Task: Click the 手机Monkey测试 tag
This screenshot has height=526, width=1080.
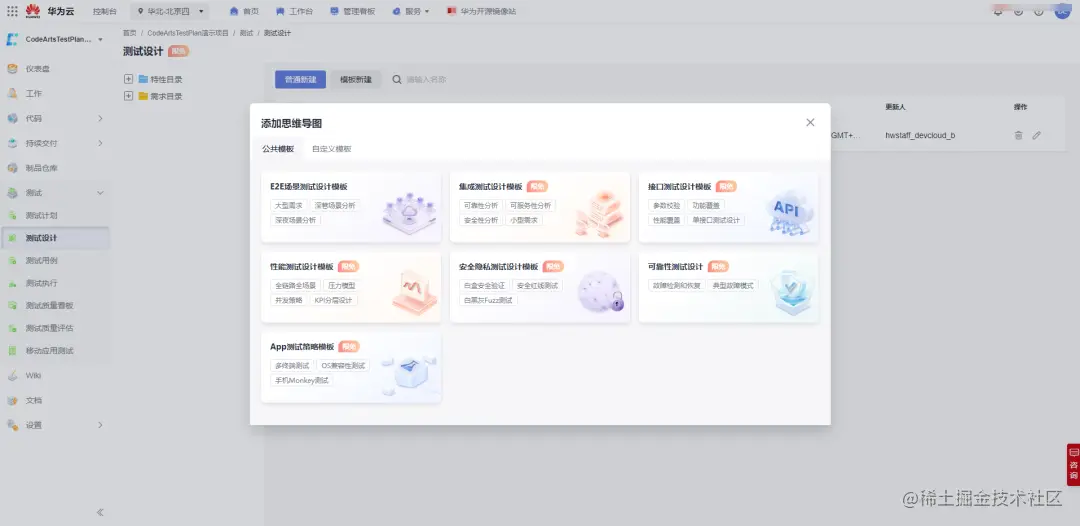Action: point(302,380)
